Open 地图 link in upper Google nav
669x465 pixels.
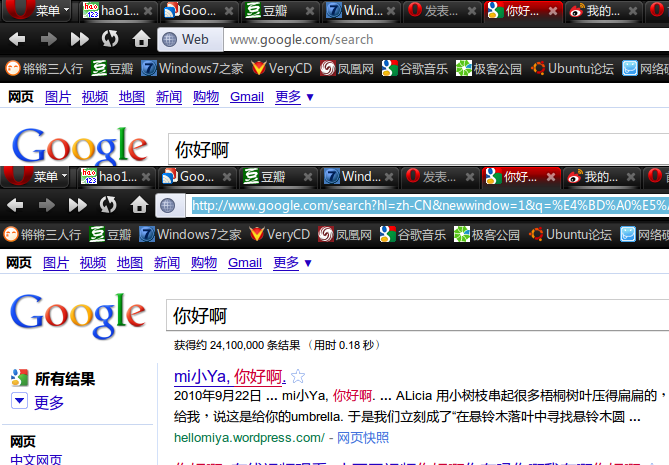coord(132,97)
